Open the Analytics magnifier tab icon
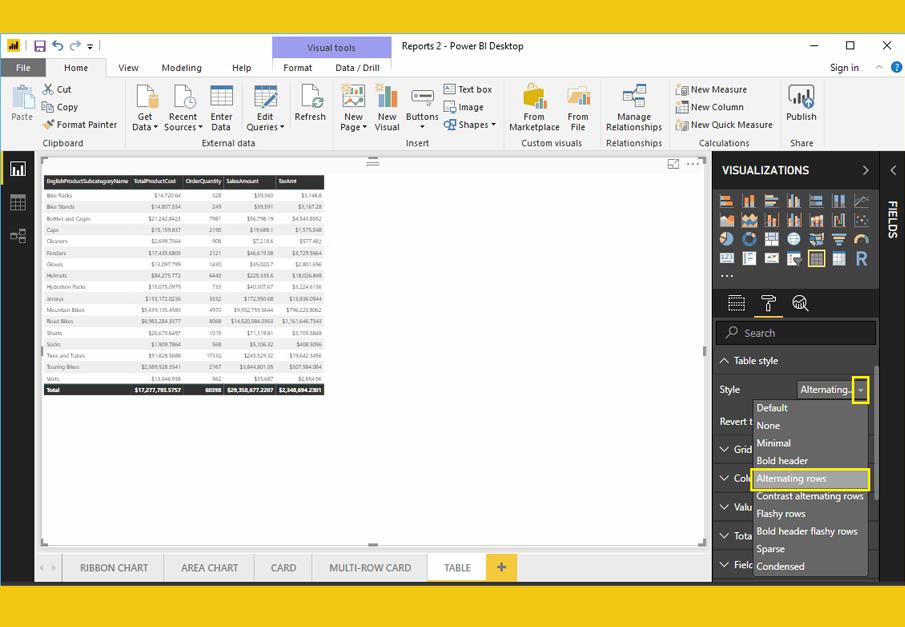905x627 pixels. coord(800,303)
